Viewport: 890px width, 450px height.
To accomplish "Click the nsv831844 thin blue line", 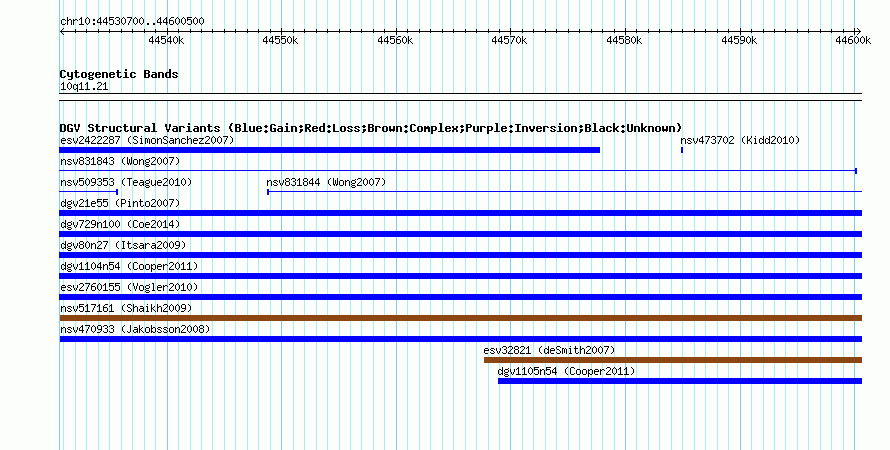I will (565, 192).
